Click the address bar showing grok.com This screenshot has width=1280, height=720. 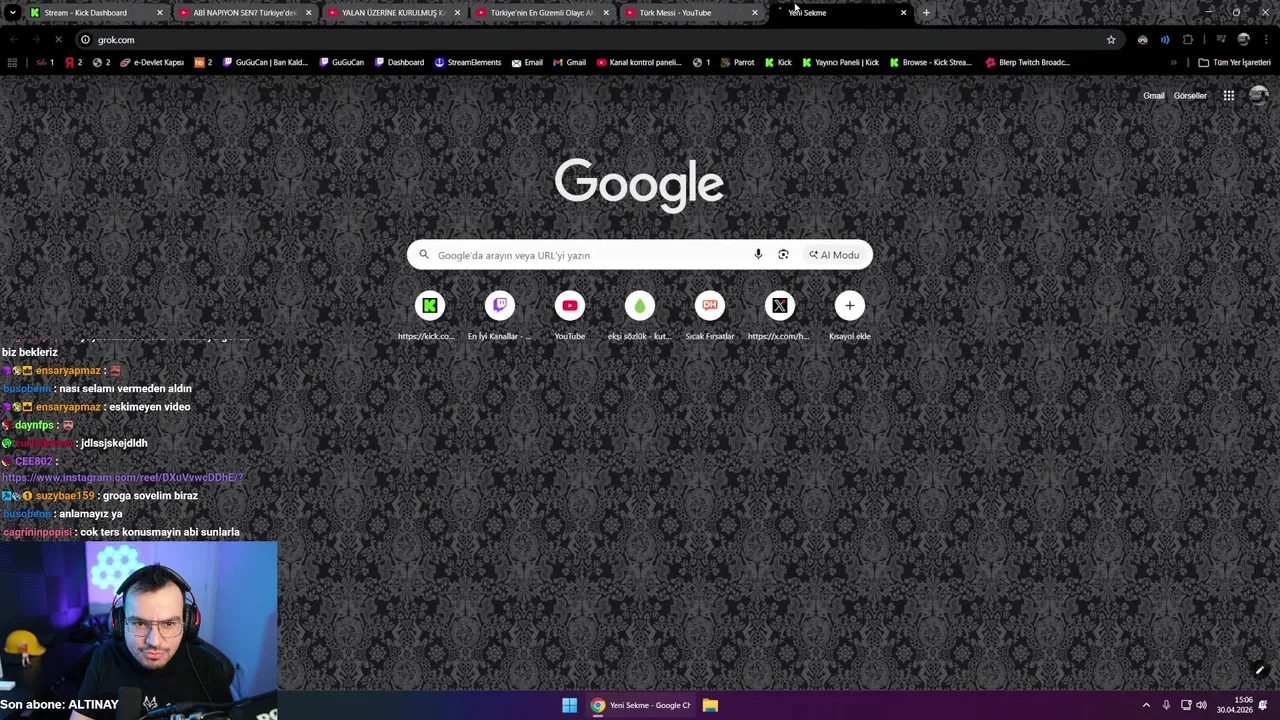[600, 40]
